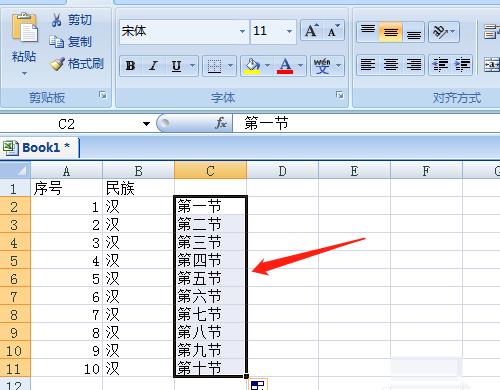Open the Underline style dropdown arrow

coord(192,66)
